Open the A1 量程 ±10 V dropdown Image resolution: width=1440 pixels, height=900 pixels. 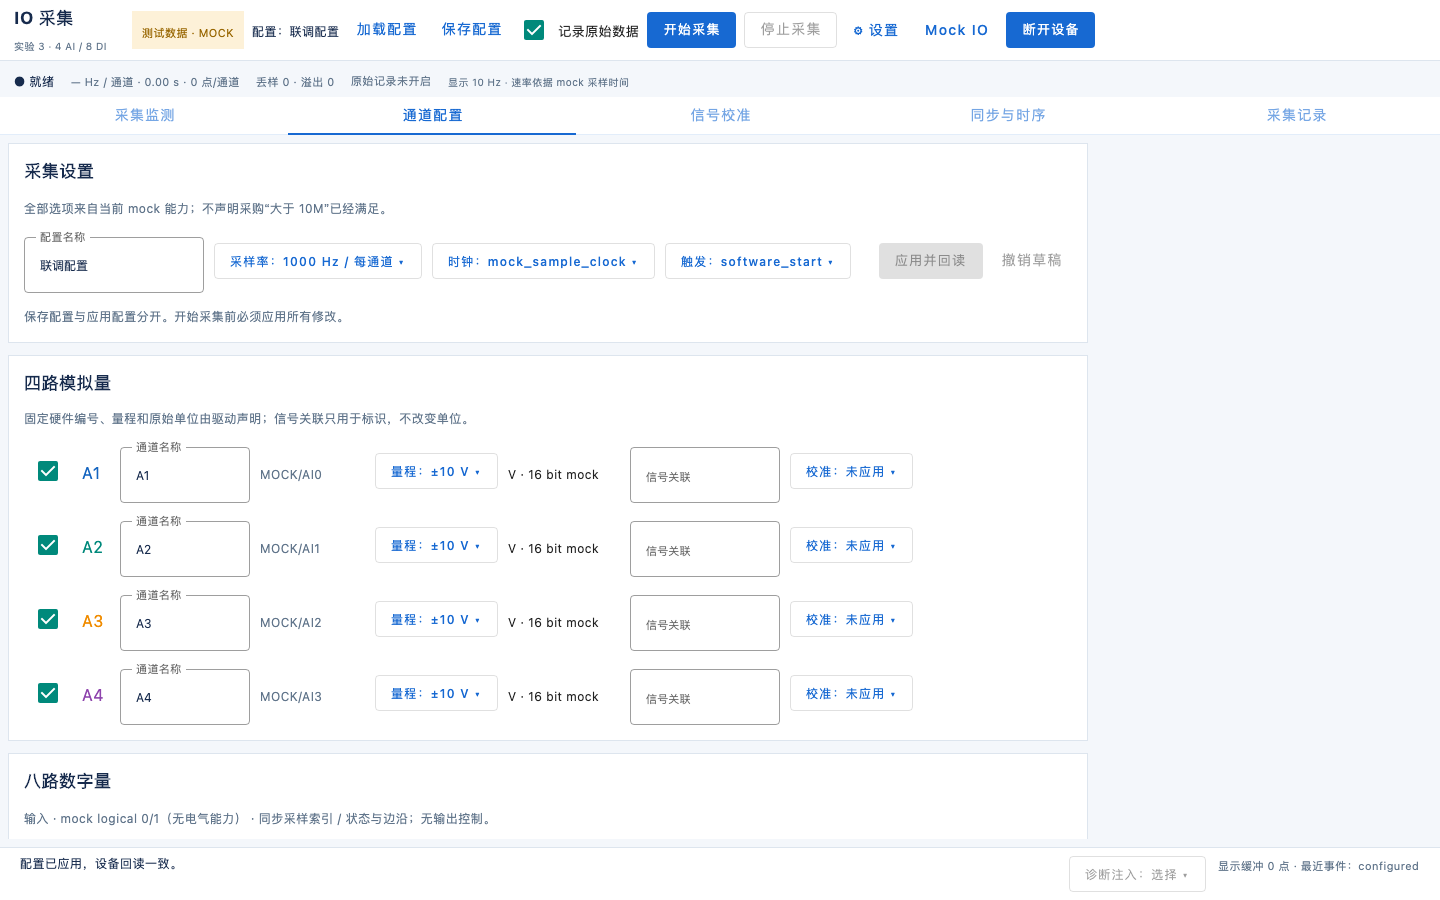436,471
